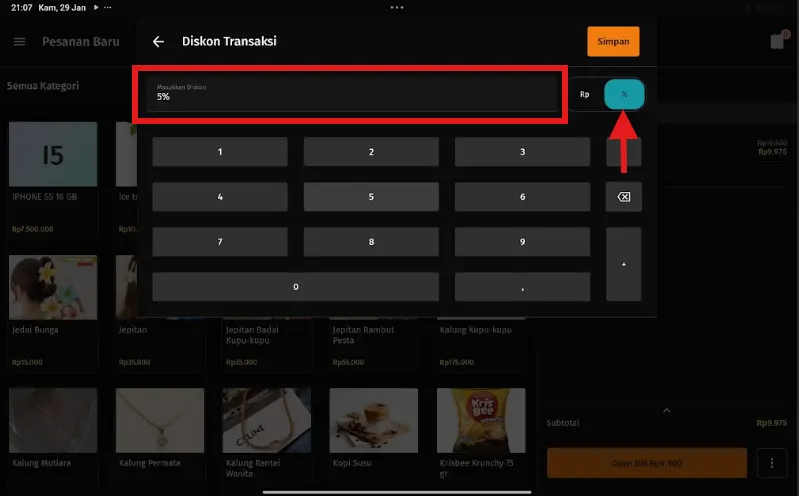Screen dimensions: 799x496
Task: Click Kalung Kupu-kupu product name
Action: click(475, 330)
